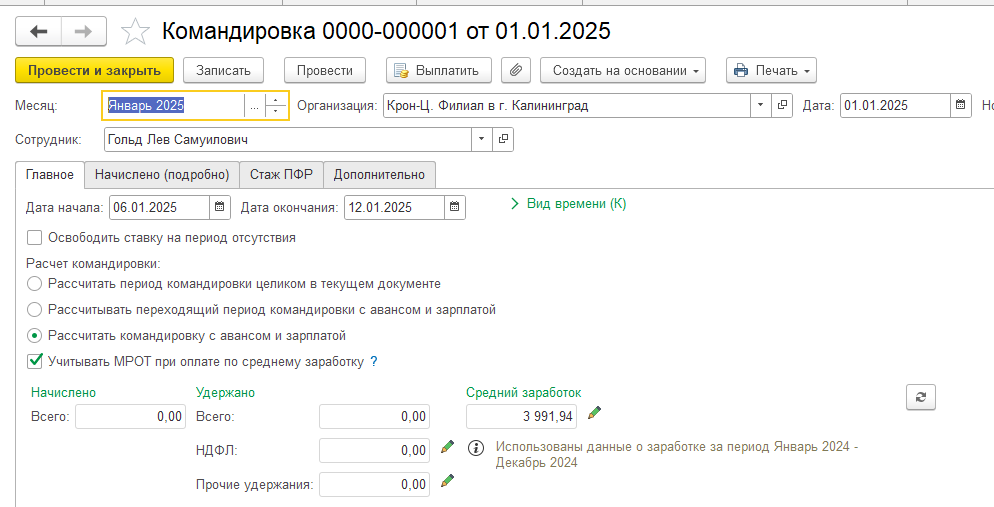Switch to the Дополнительно tab

379,175
